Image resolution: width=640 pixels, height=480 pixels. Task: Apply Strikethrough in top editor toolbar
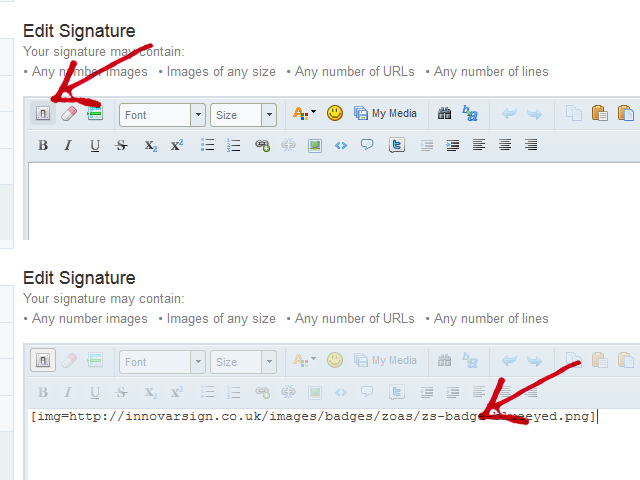[122, 145]
